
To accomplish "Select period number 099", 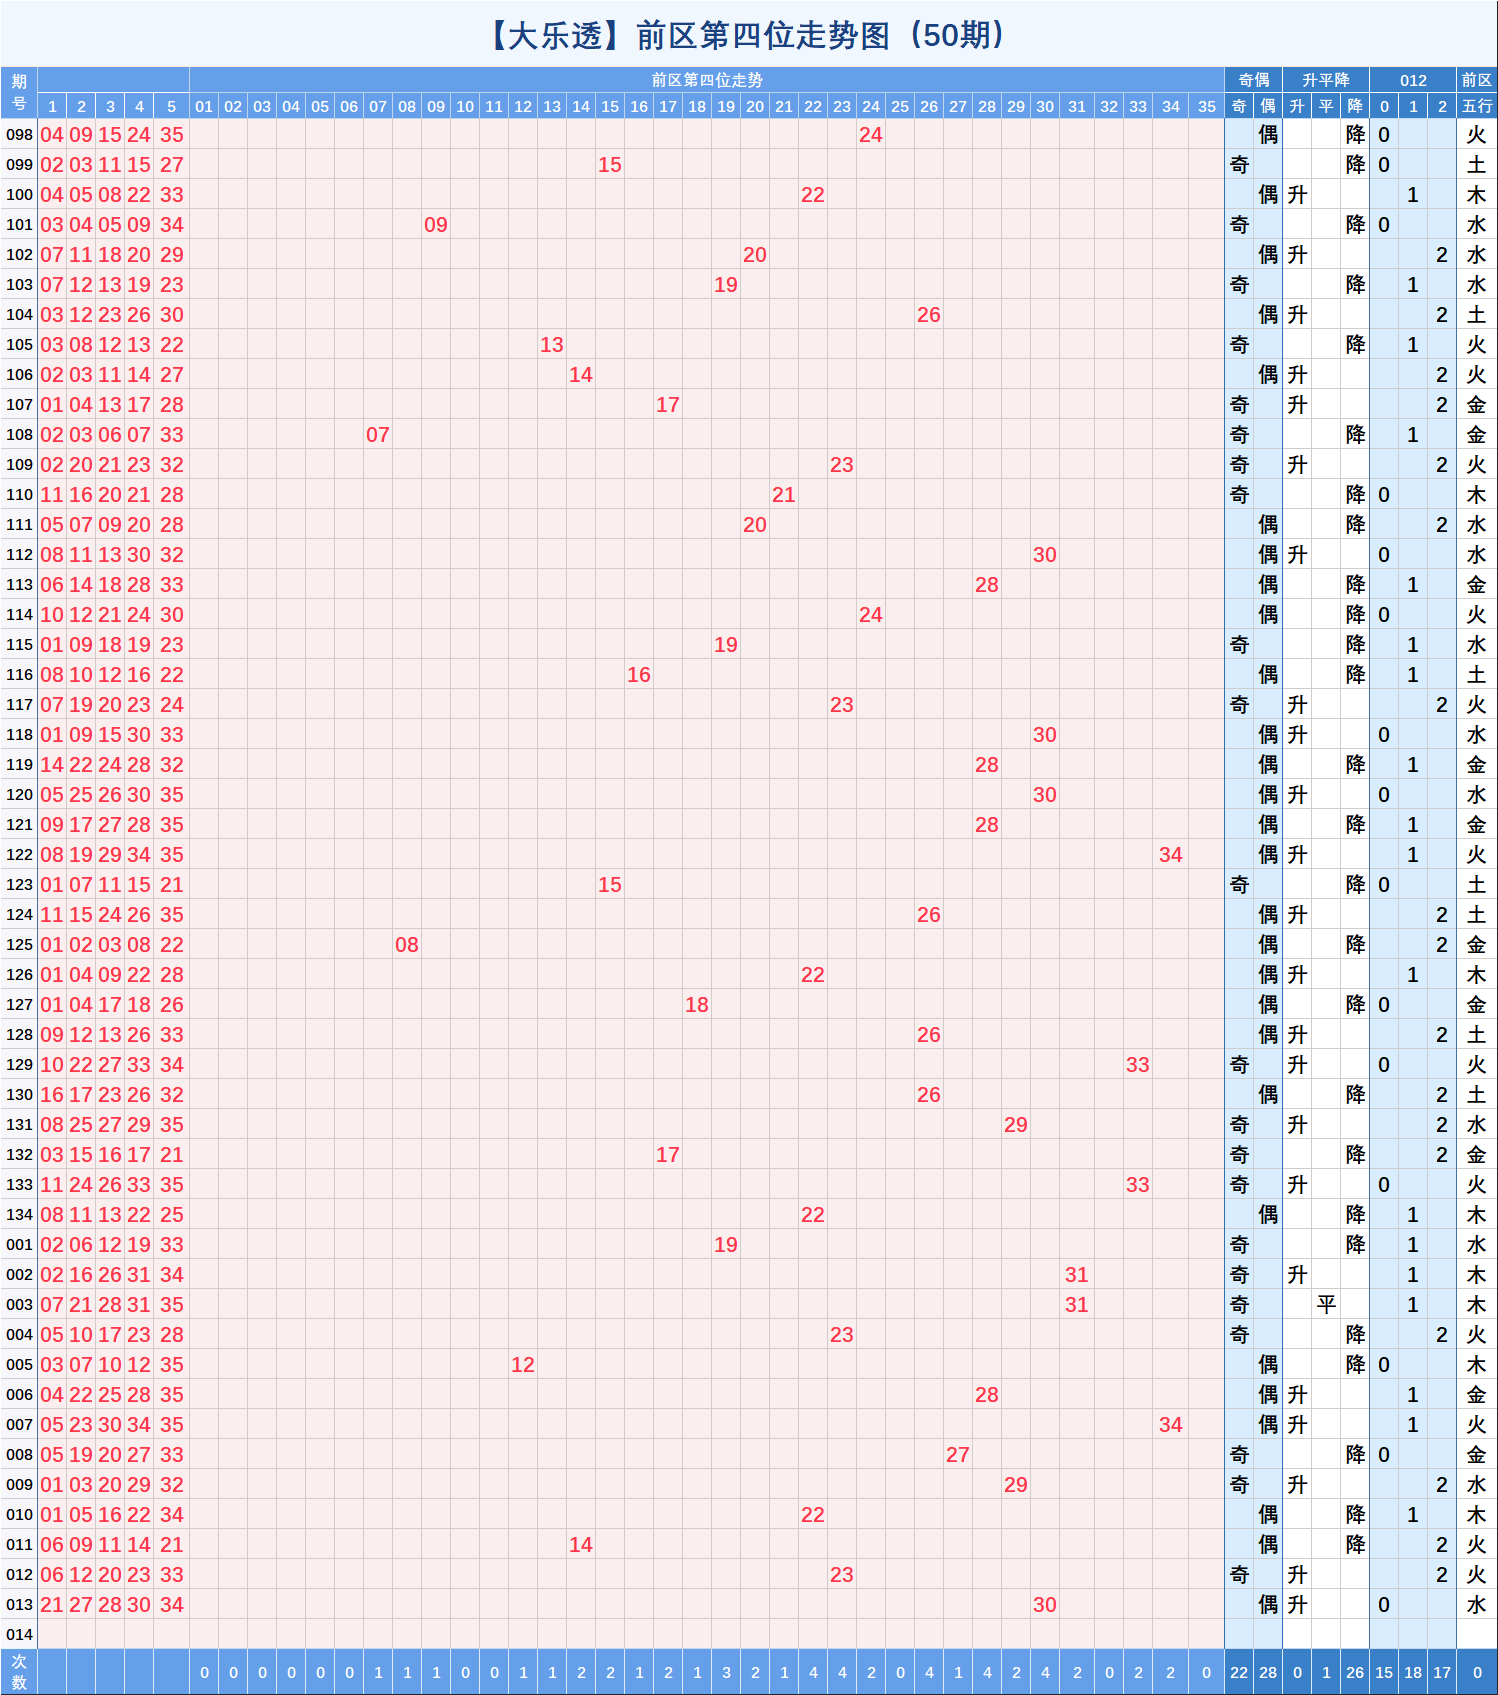I will [19, 165].
